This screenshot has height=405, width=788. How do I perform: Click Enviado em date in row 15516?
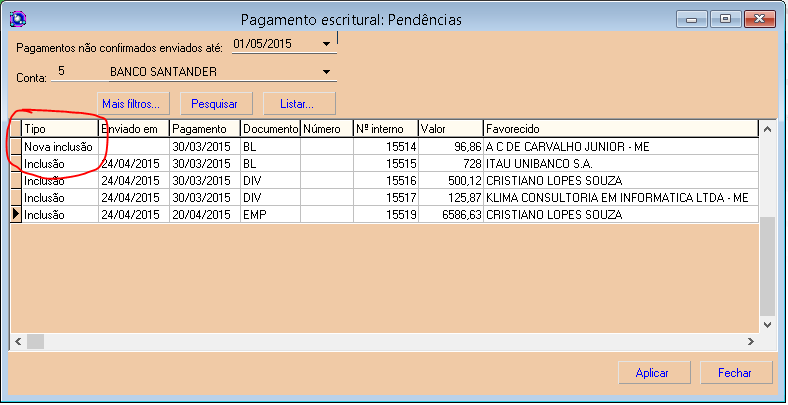pos(134,181)
